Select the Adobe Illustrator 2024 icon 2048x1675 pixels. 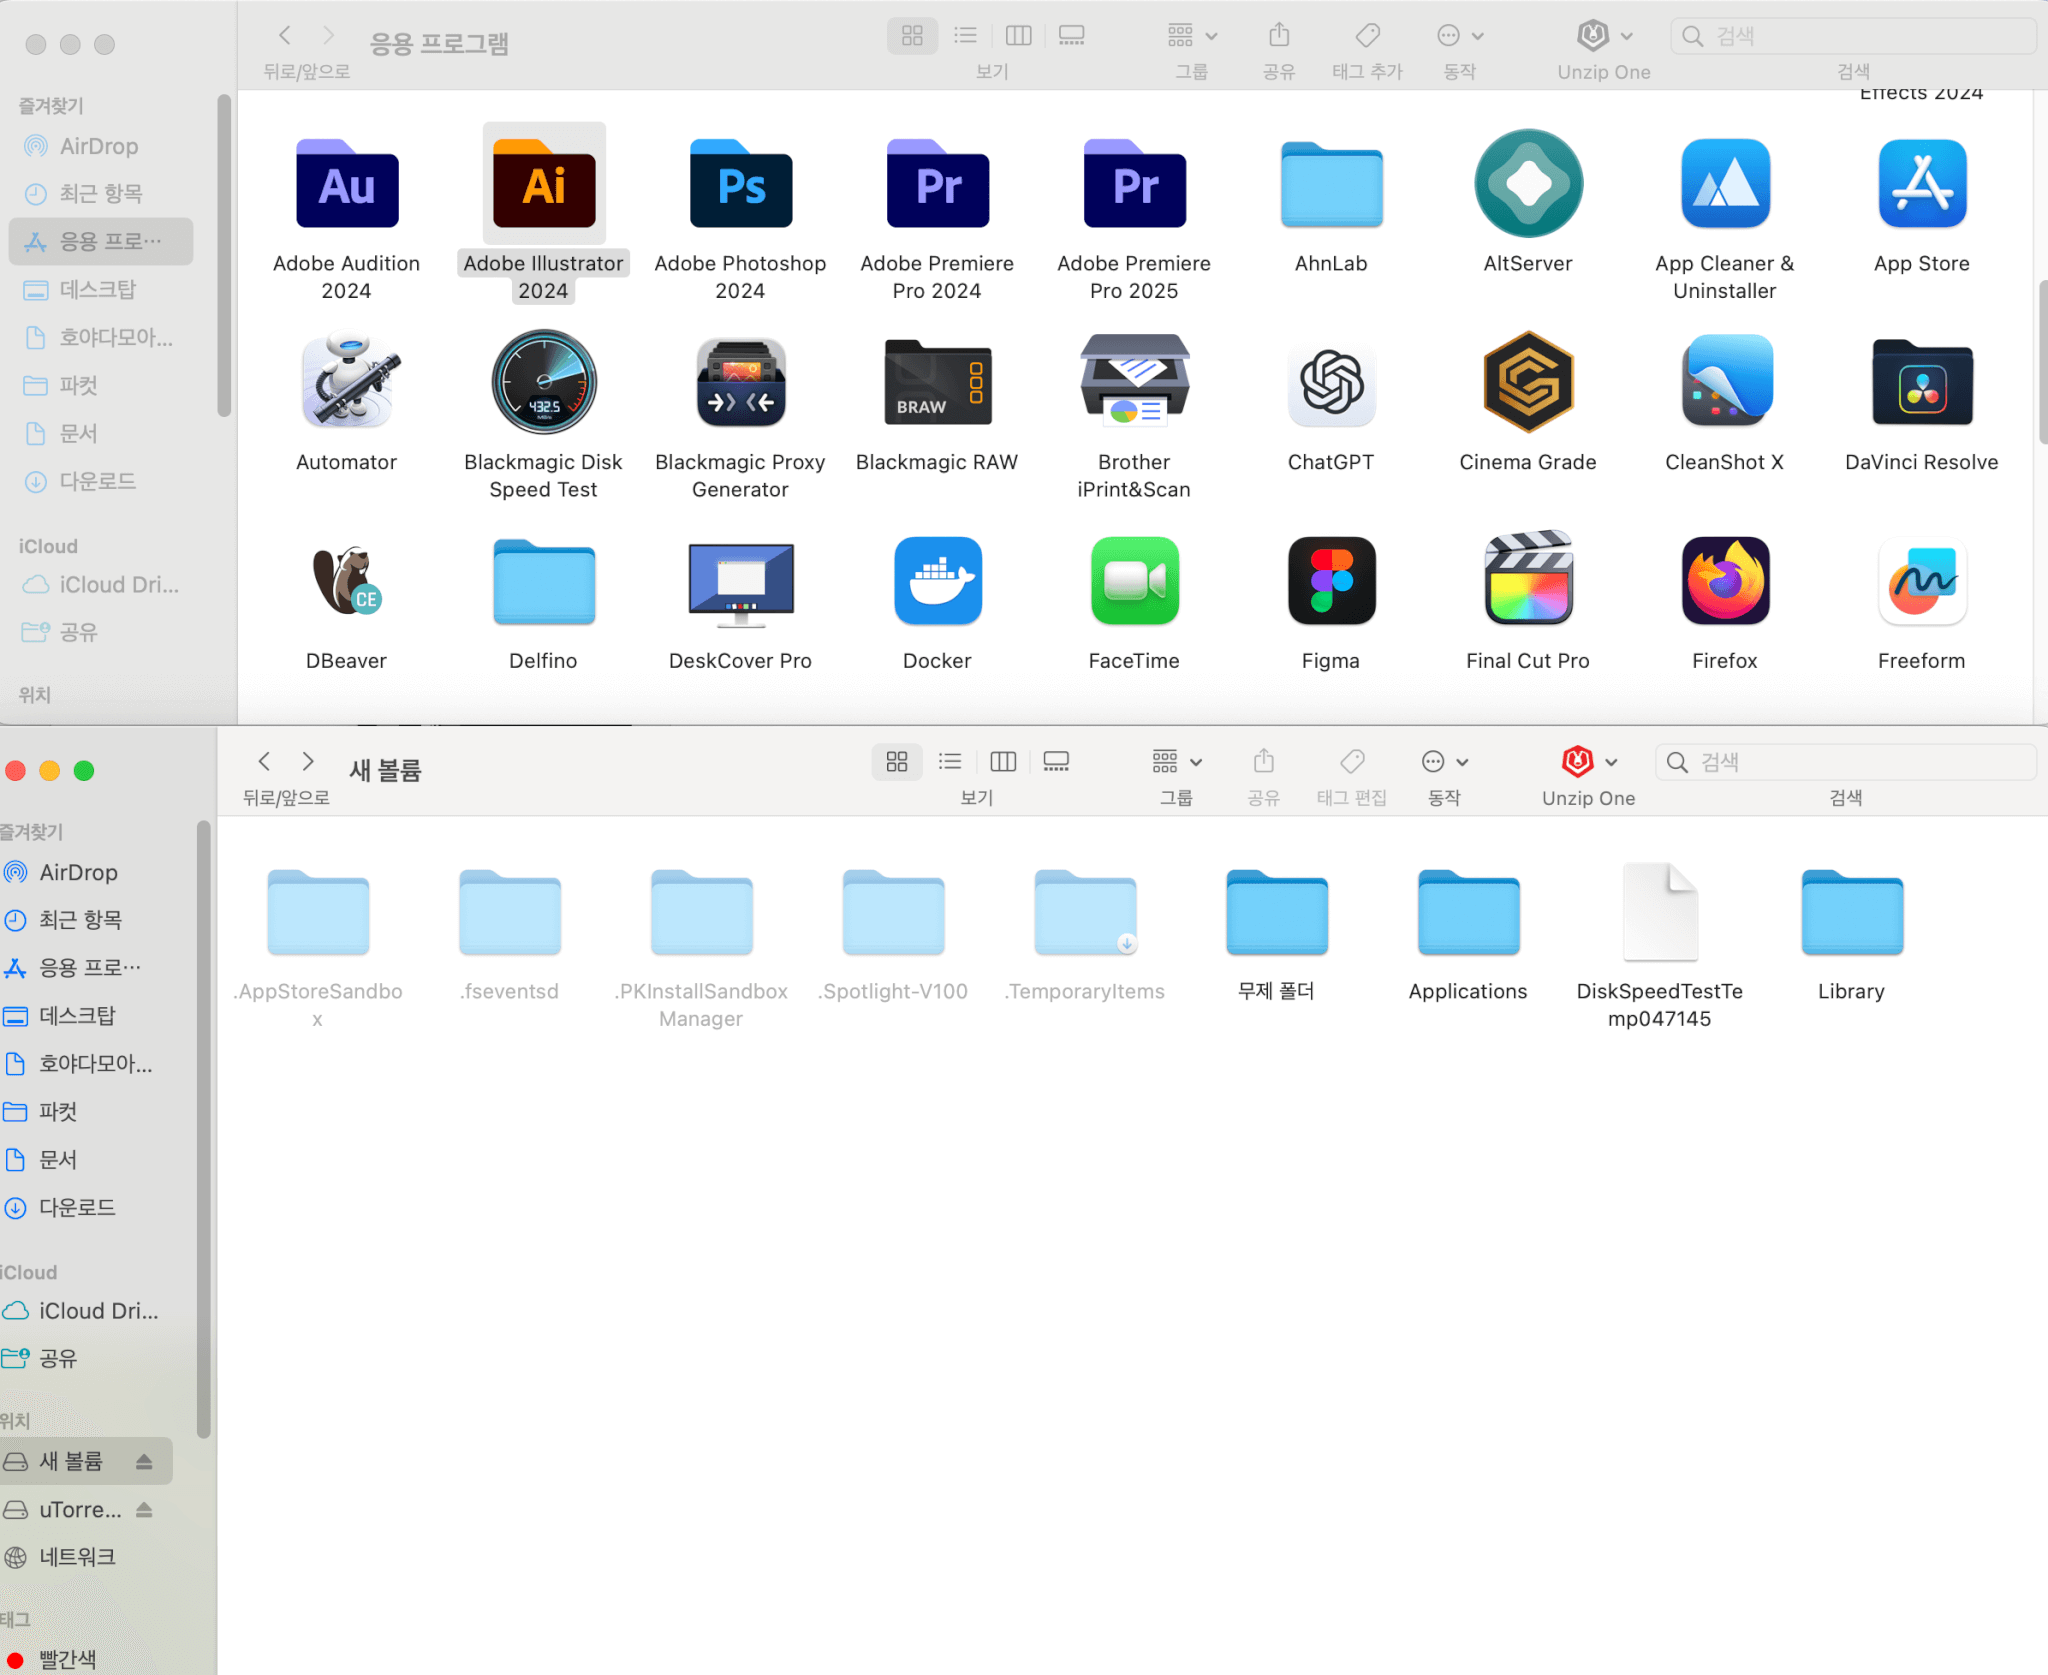tap(544, 184)
